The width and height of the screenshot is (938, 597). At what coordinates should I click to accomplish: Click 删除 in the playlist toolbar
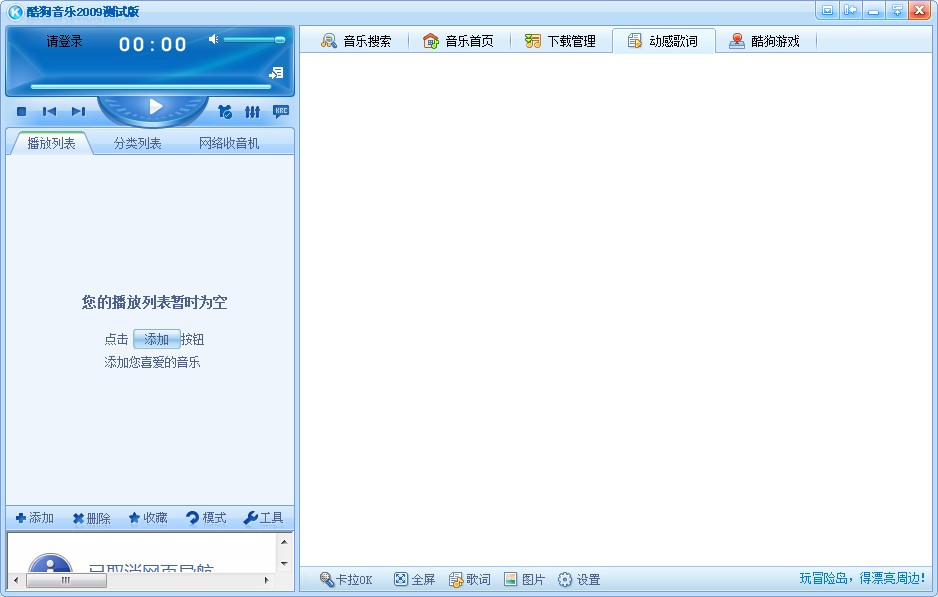pos(92,518)
